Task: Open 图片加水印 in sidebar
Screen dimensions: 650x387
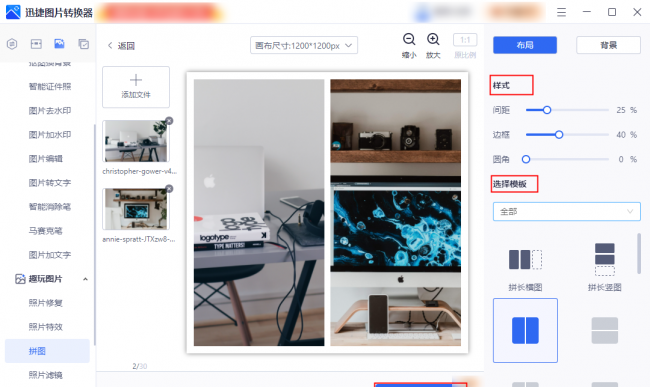Action: 50,134
